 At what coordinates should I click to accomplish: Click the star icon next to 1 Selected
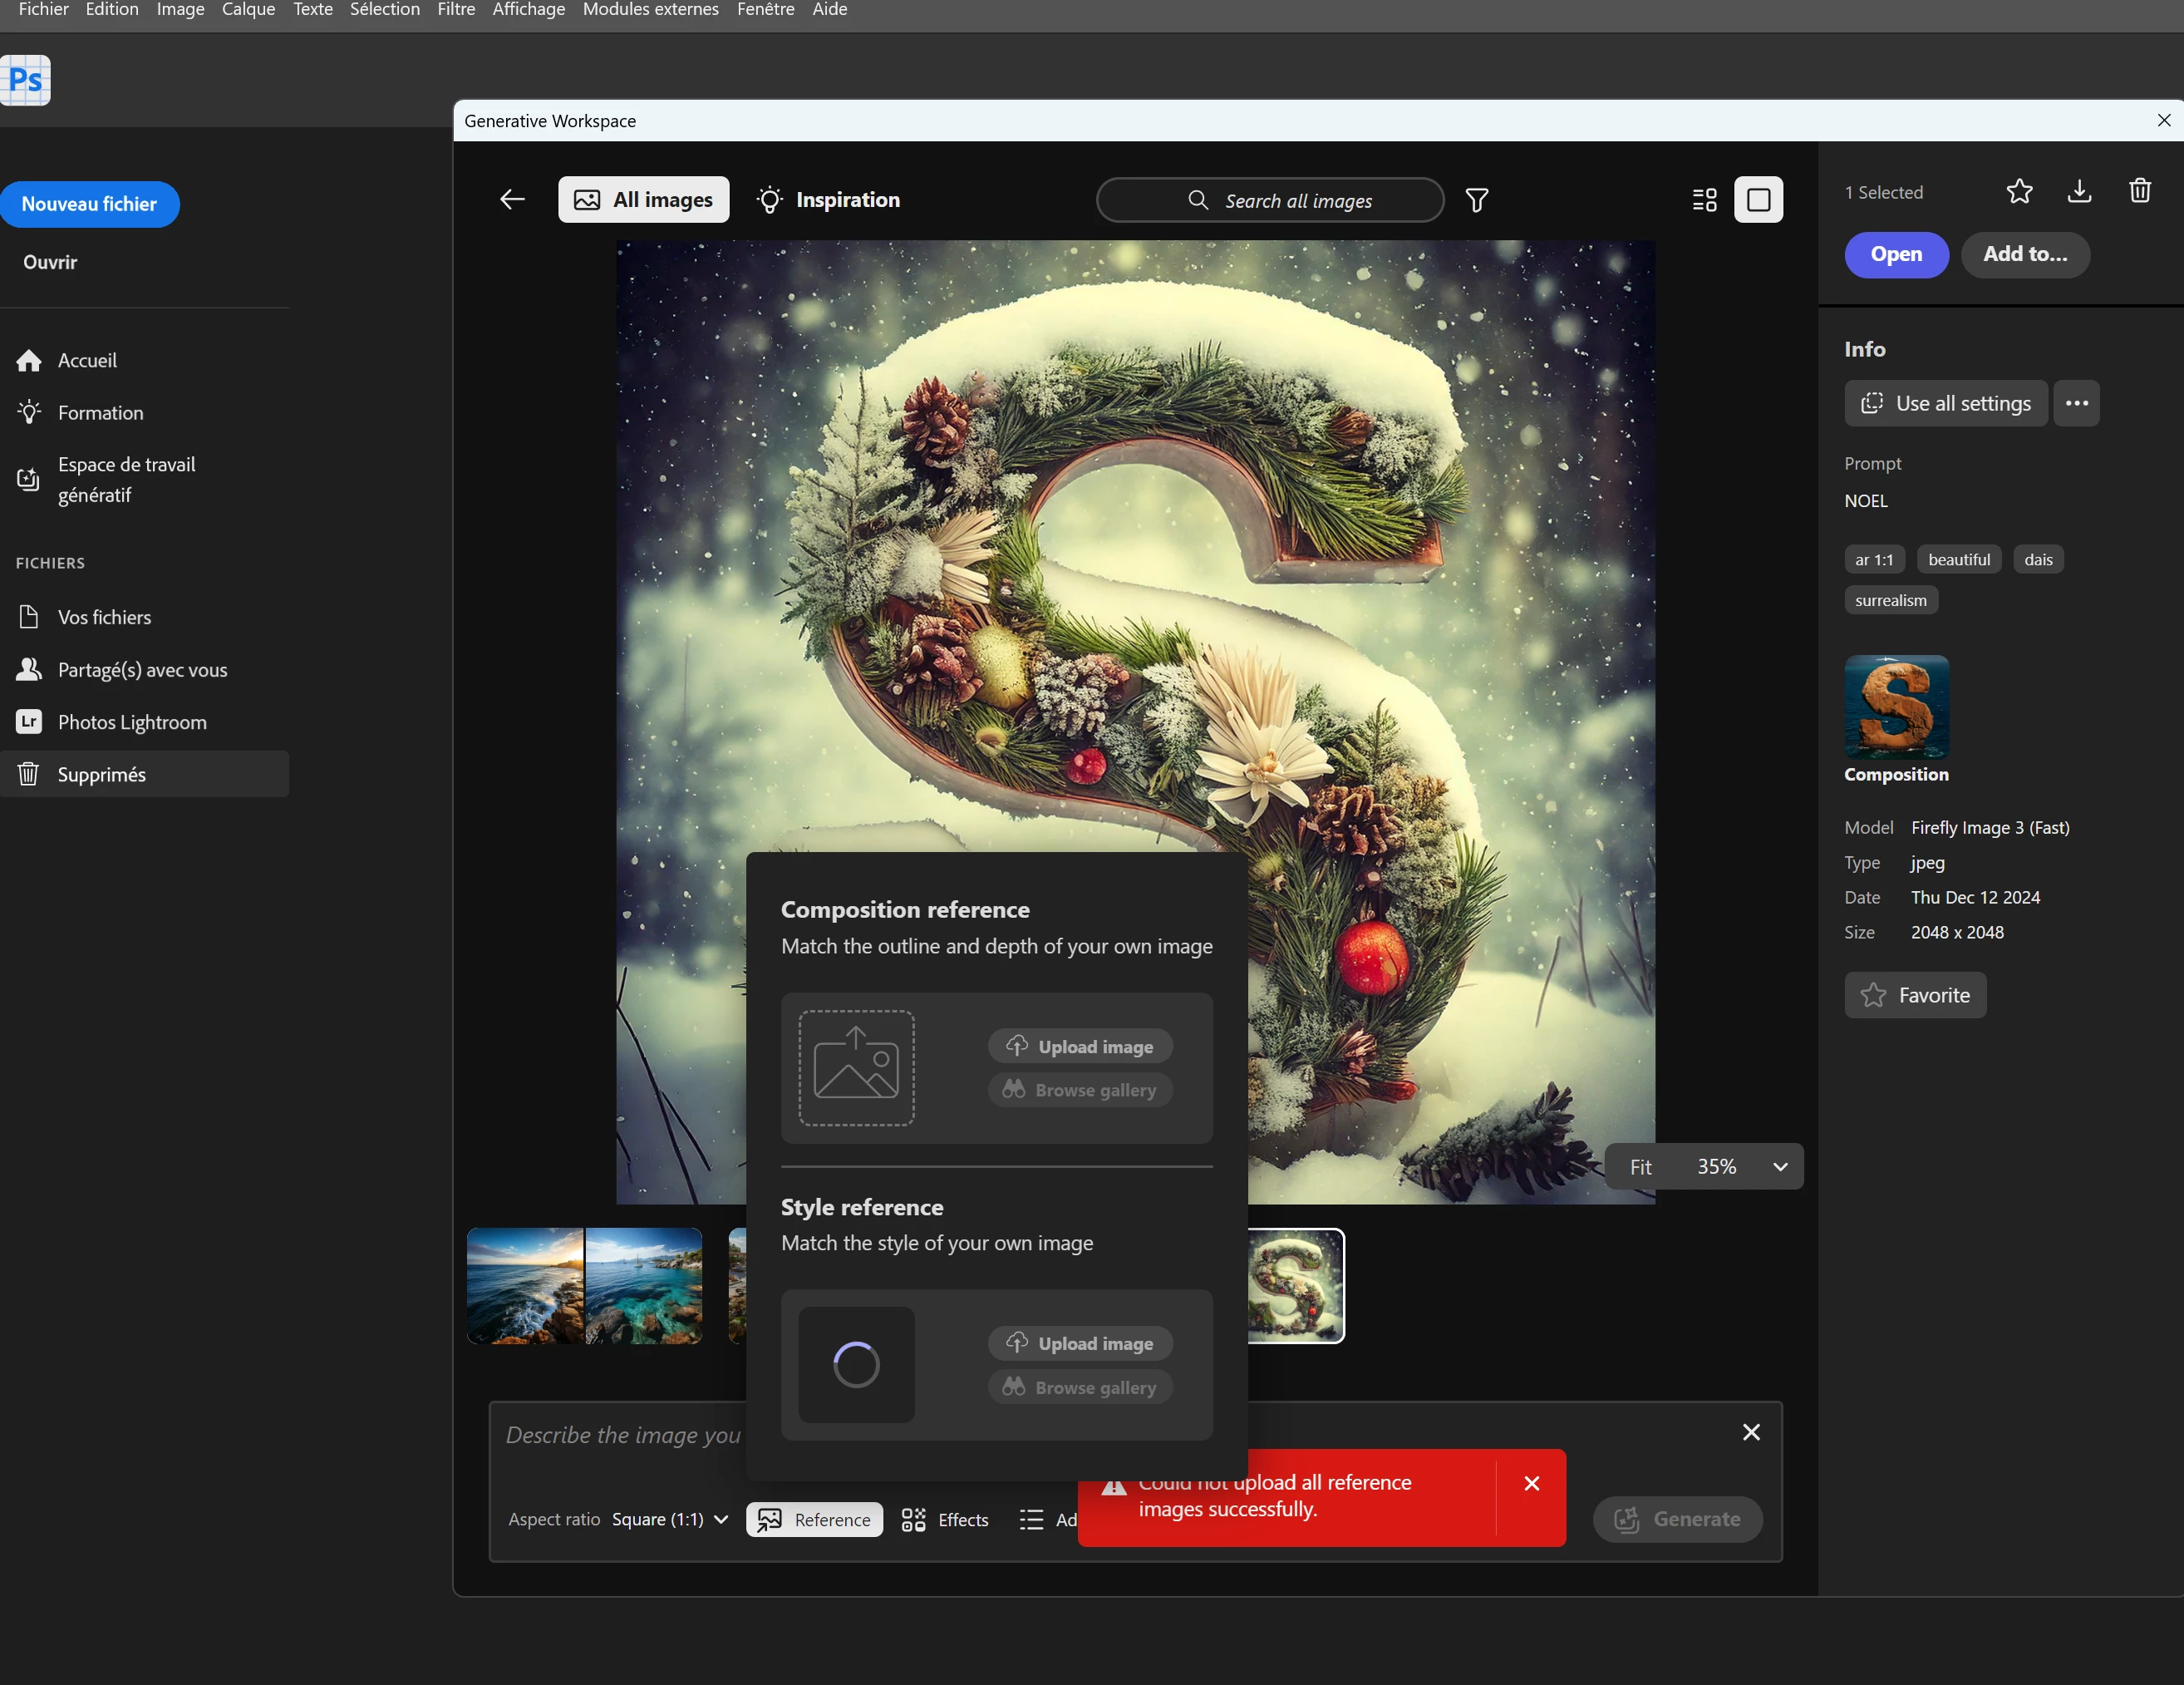pyautogui.click(x=2019, y=191)
